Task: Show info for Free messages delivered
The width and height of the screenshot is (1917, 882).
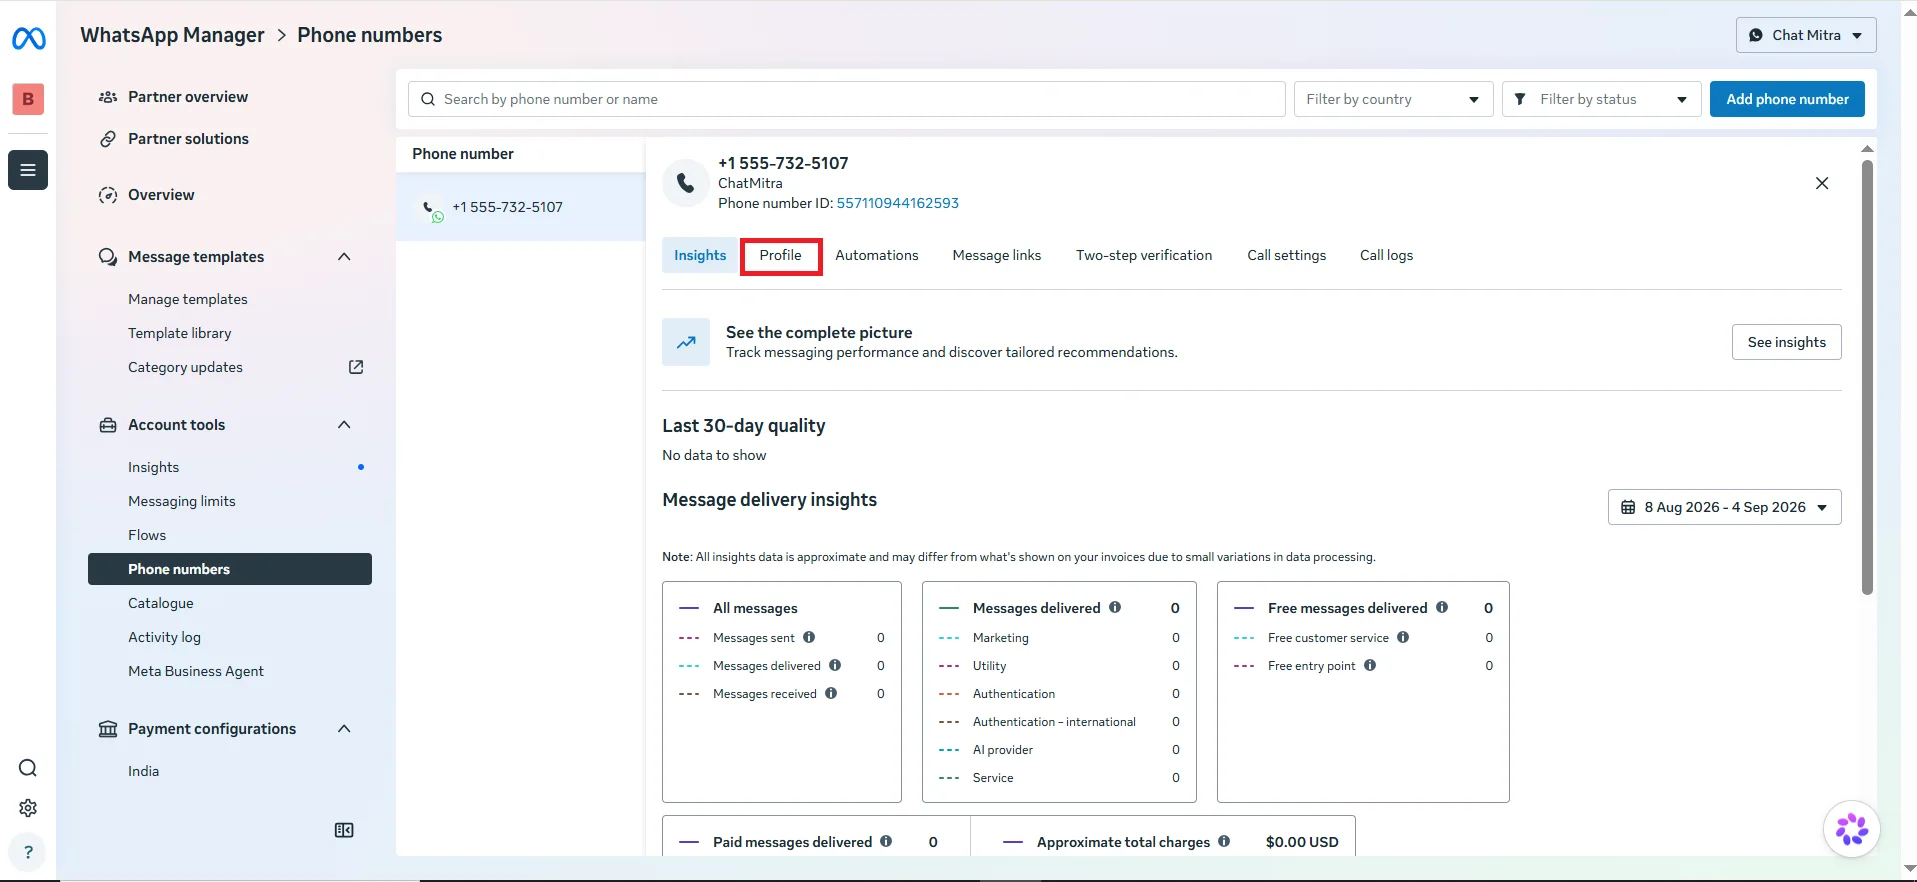Action: click(x=1442, y=607)
